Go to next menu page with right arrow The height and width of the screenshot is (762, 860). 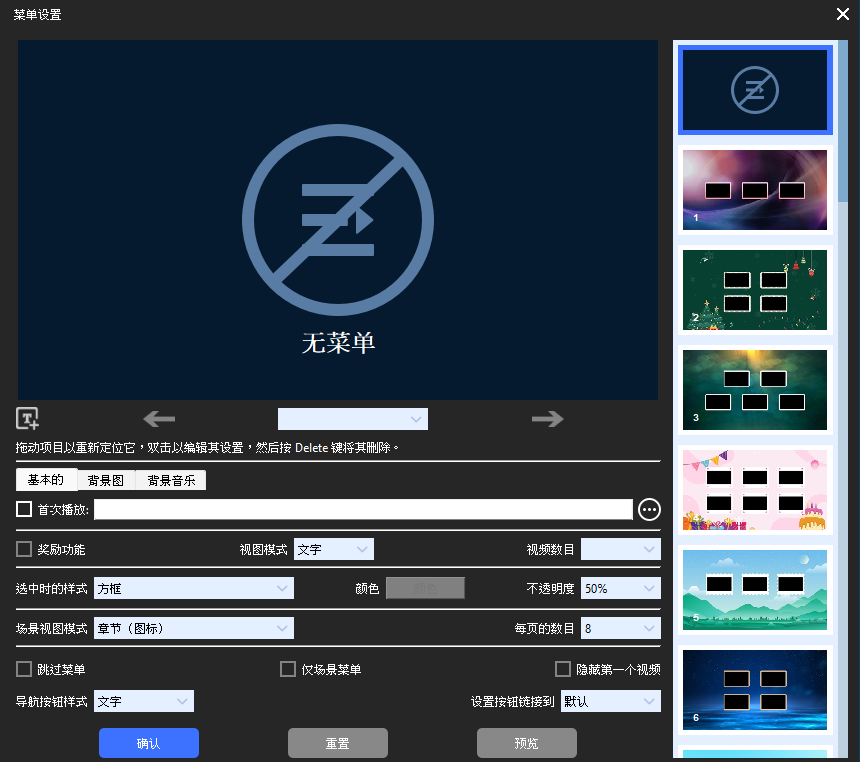(x=547, y=419)
